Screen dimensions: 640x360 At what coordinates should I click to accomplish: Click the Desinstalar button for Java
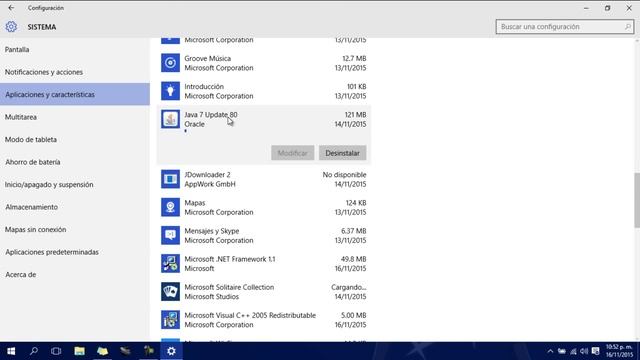tap(342, 153)
